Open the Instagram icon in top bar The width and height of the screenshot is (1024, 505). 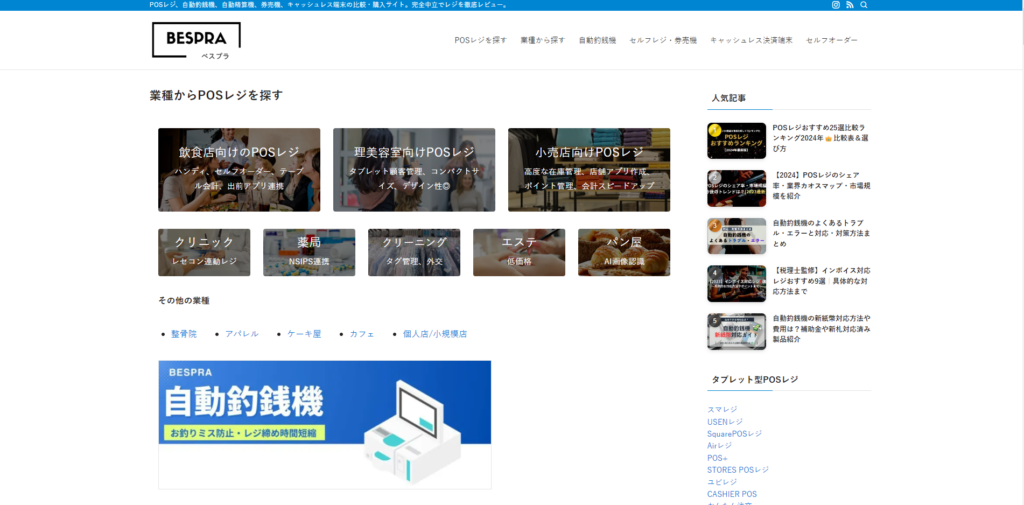pos(835,5)
